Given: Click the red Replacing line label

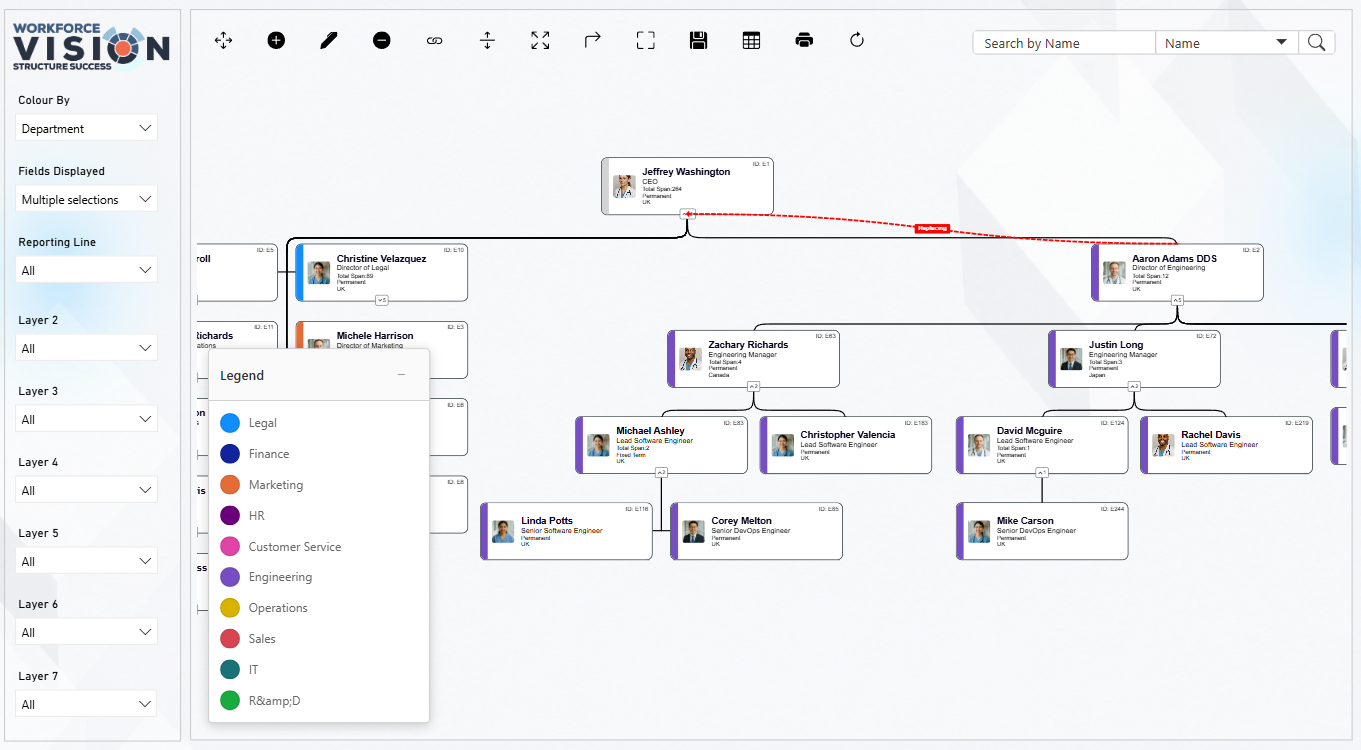Looking at the screenshot, I should [932, 229].
